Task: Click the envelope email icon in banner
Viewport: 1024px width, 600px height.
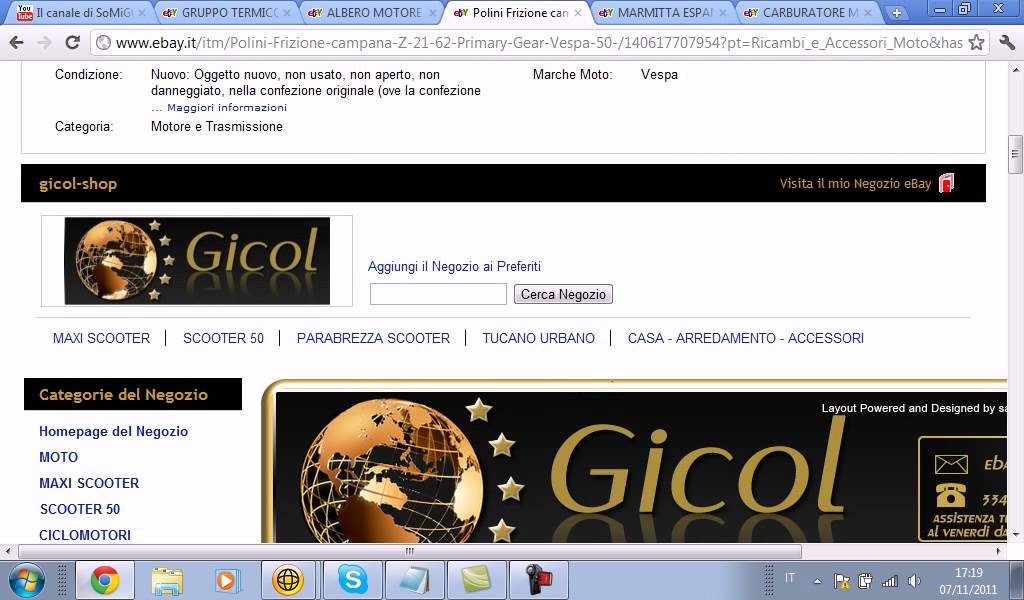Action: pos(951,464)
